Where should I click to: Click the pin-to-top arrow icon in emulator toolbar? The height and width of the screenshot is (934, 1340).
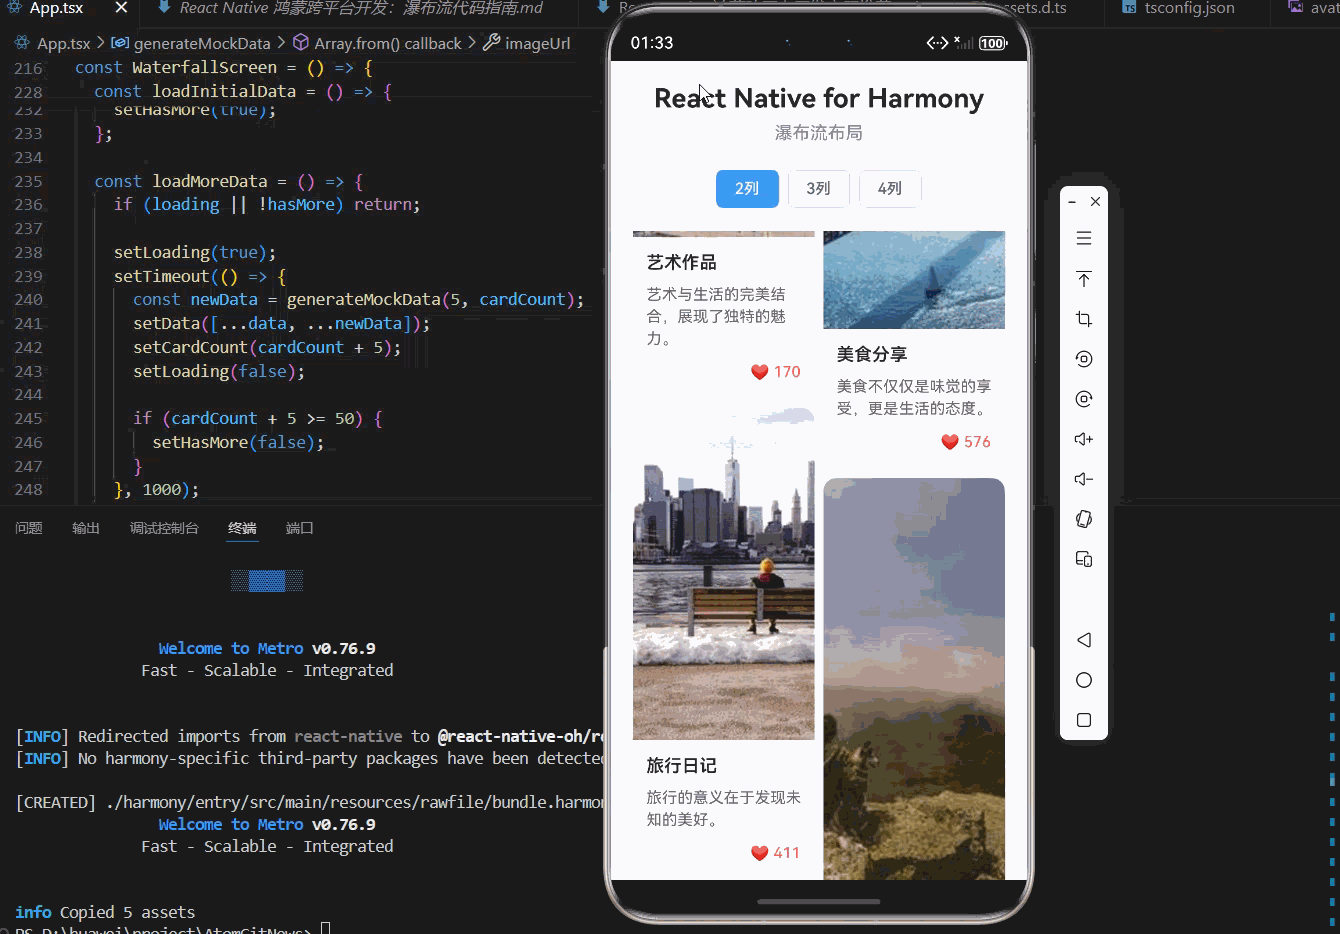(x=1084, y=279)
